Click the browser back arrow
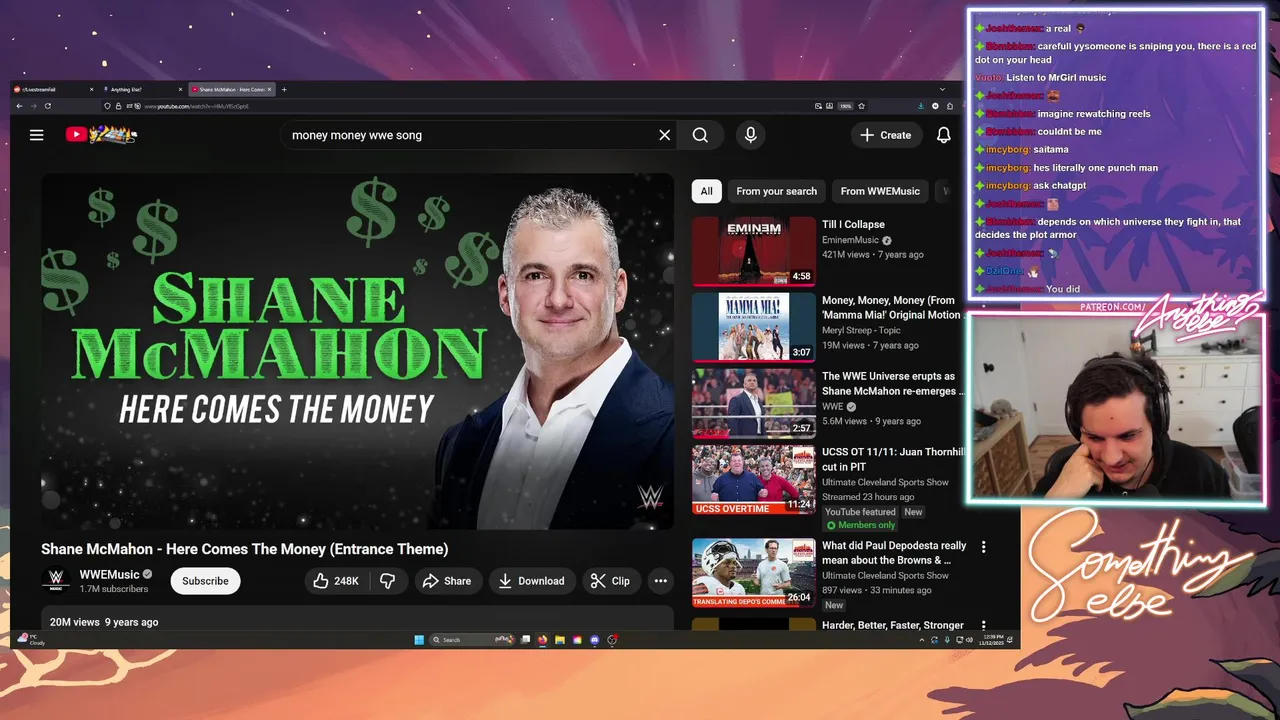 [x=20, y=106]
